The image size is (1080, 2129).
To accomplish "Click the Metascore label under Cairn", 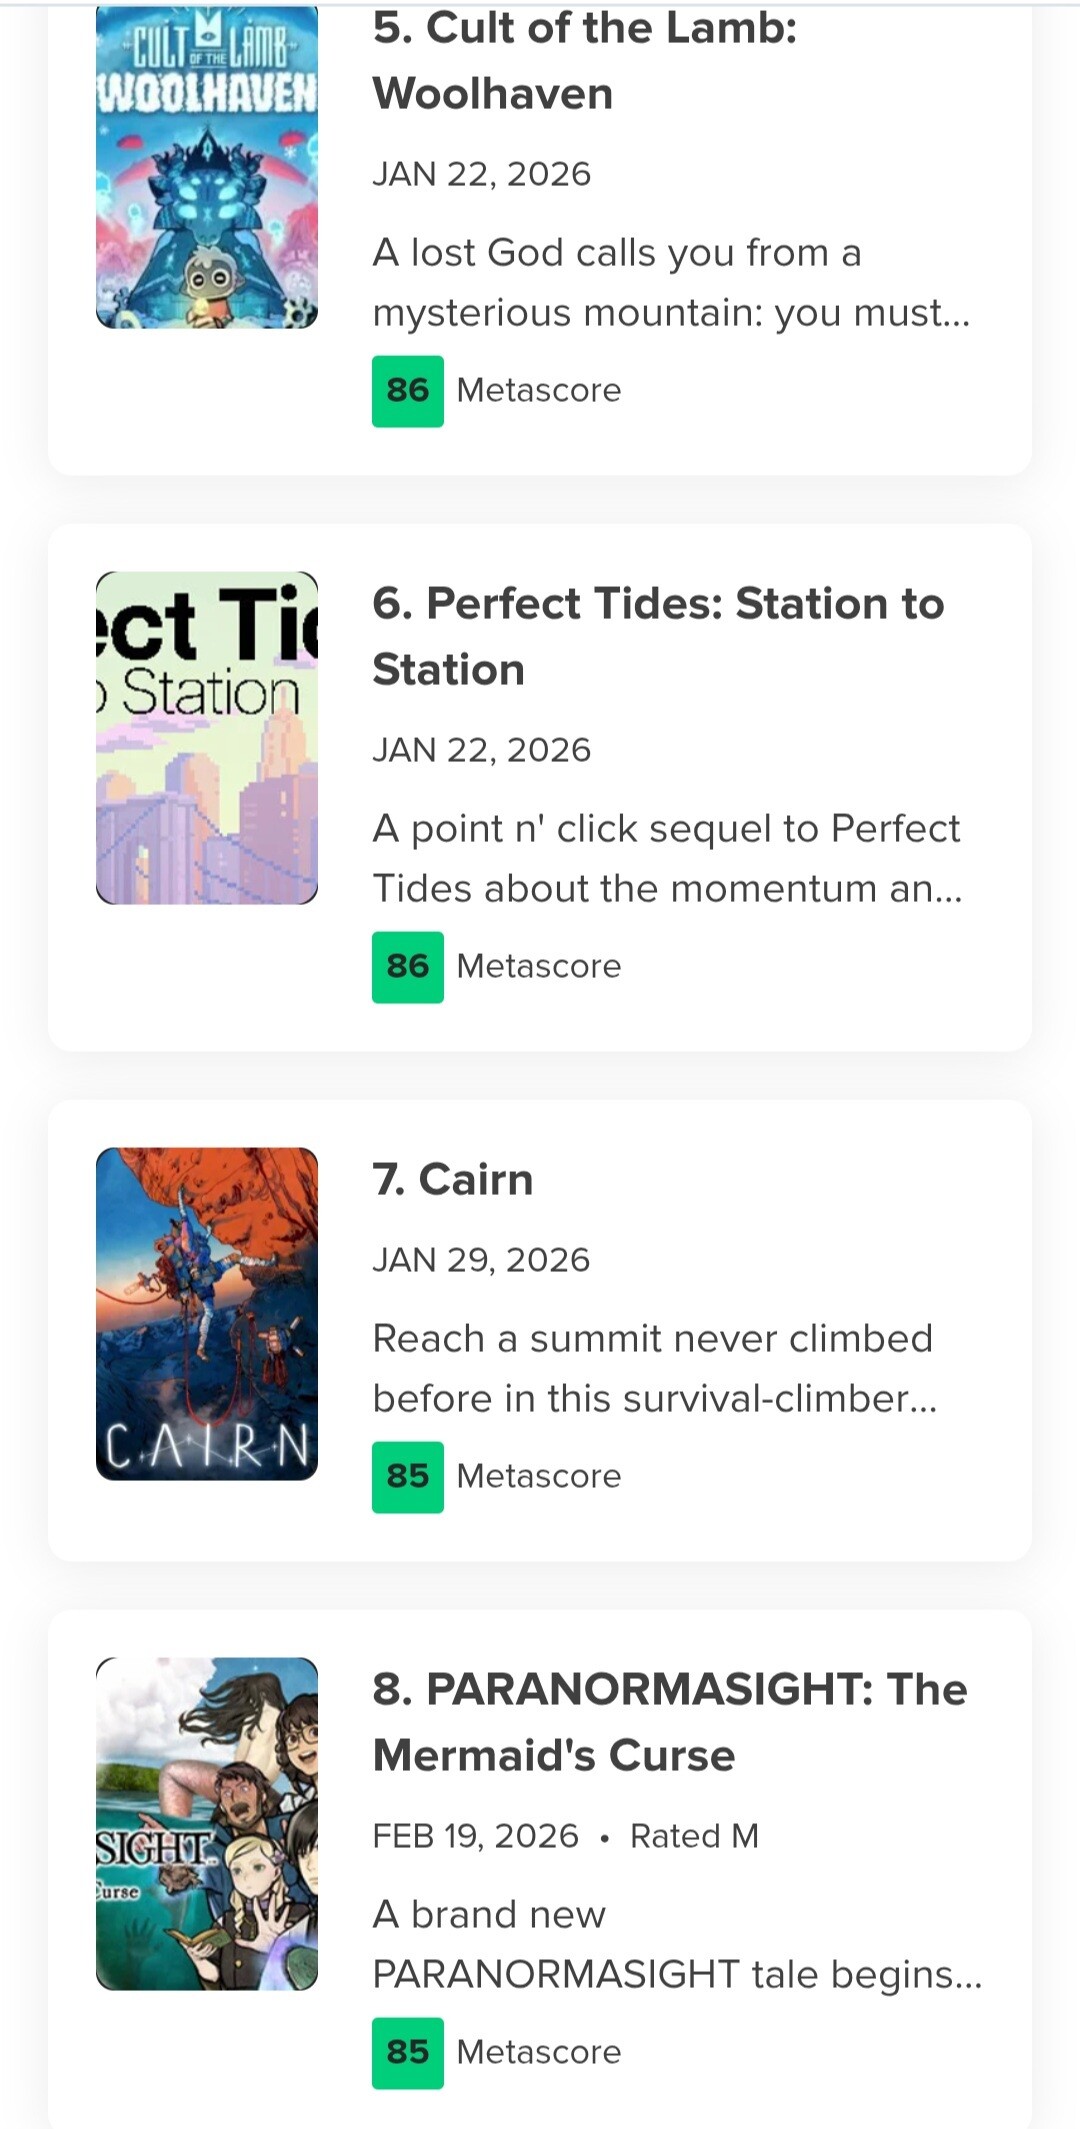I will (539, 1477).
